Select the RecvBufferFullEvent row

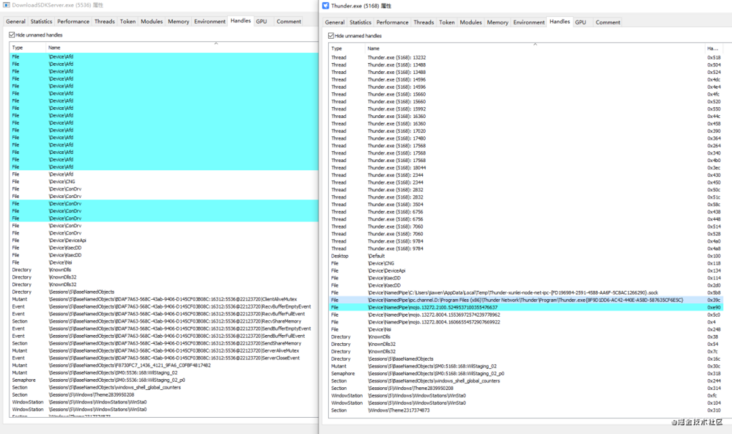tap(164, 314)
